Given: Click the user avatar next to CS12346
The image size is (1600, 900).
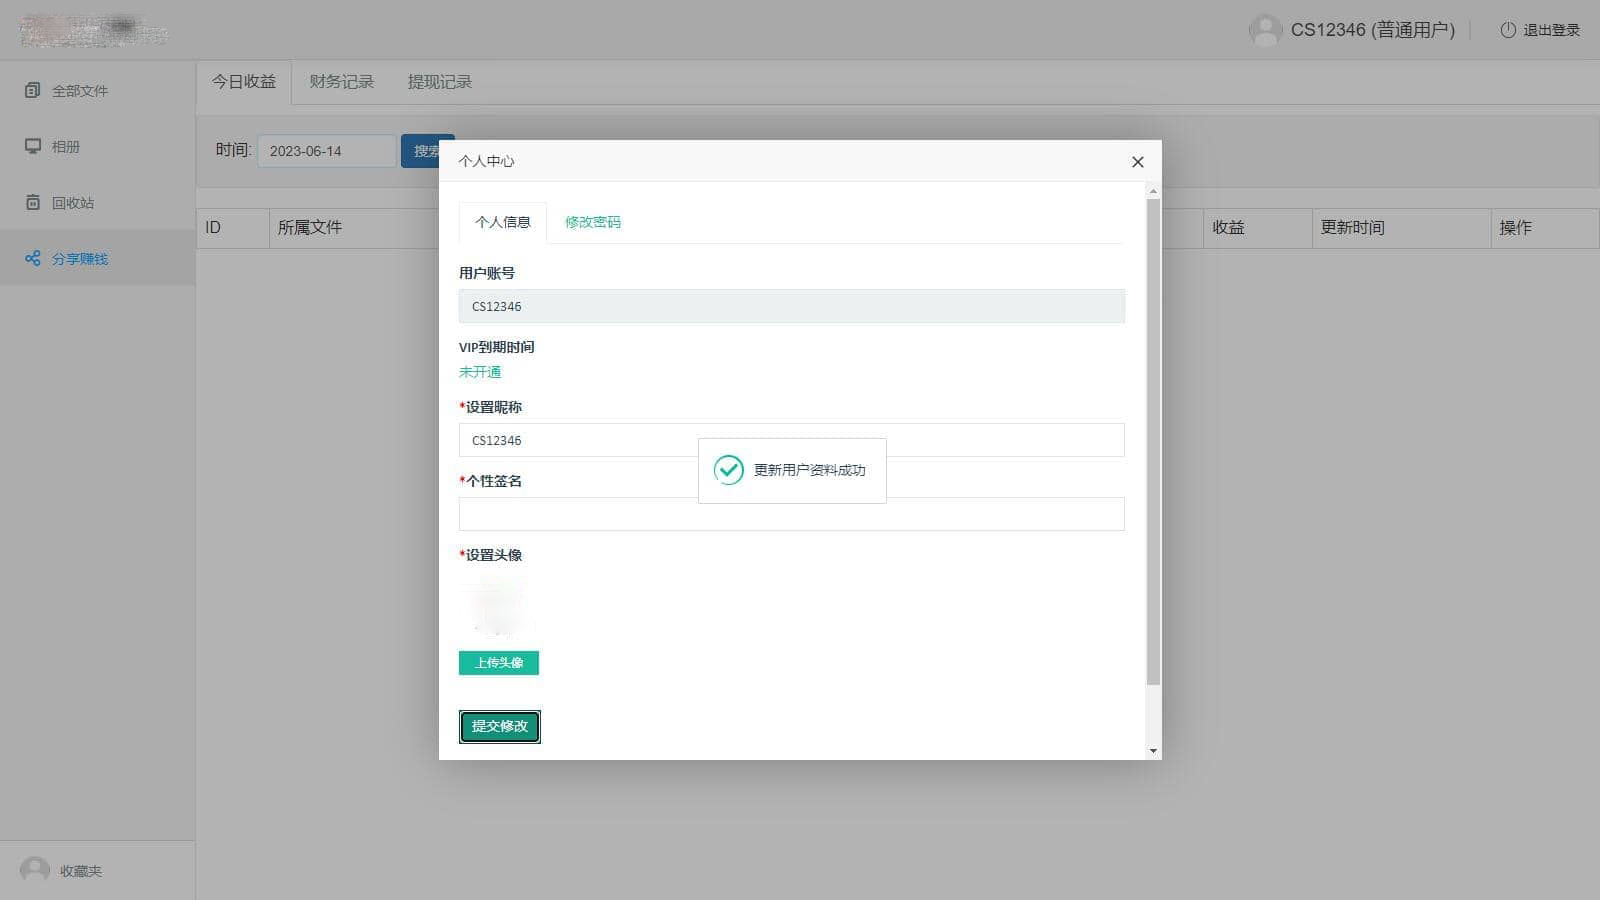Looking at the screenshot, I should 1265,30.
